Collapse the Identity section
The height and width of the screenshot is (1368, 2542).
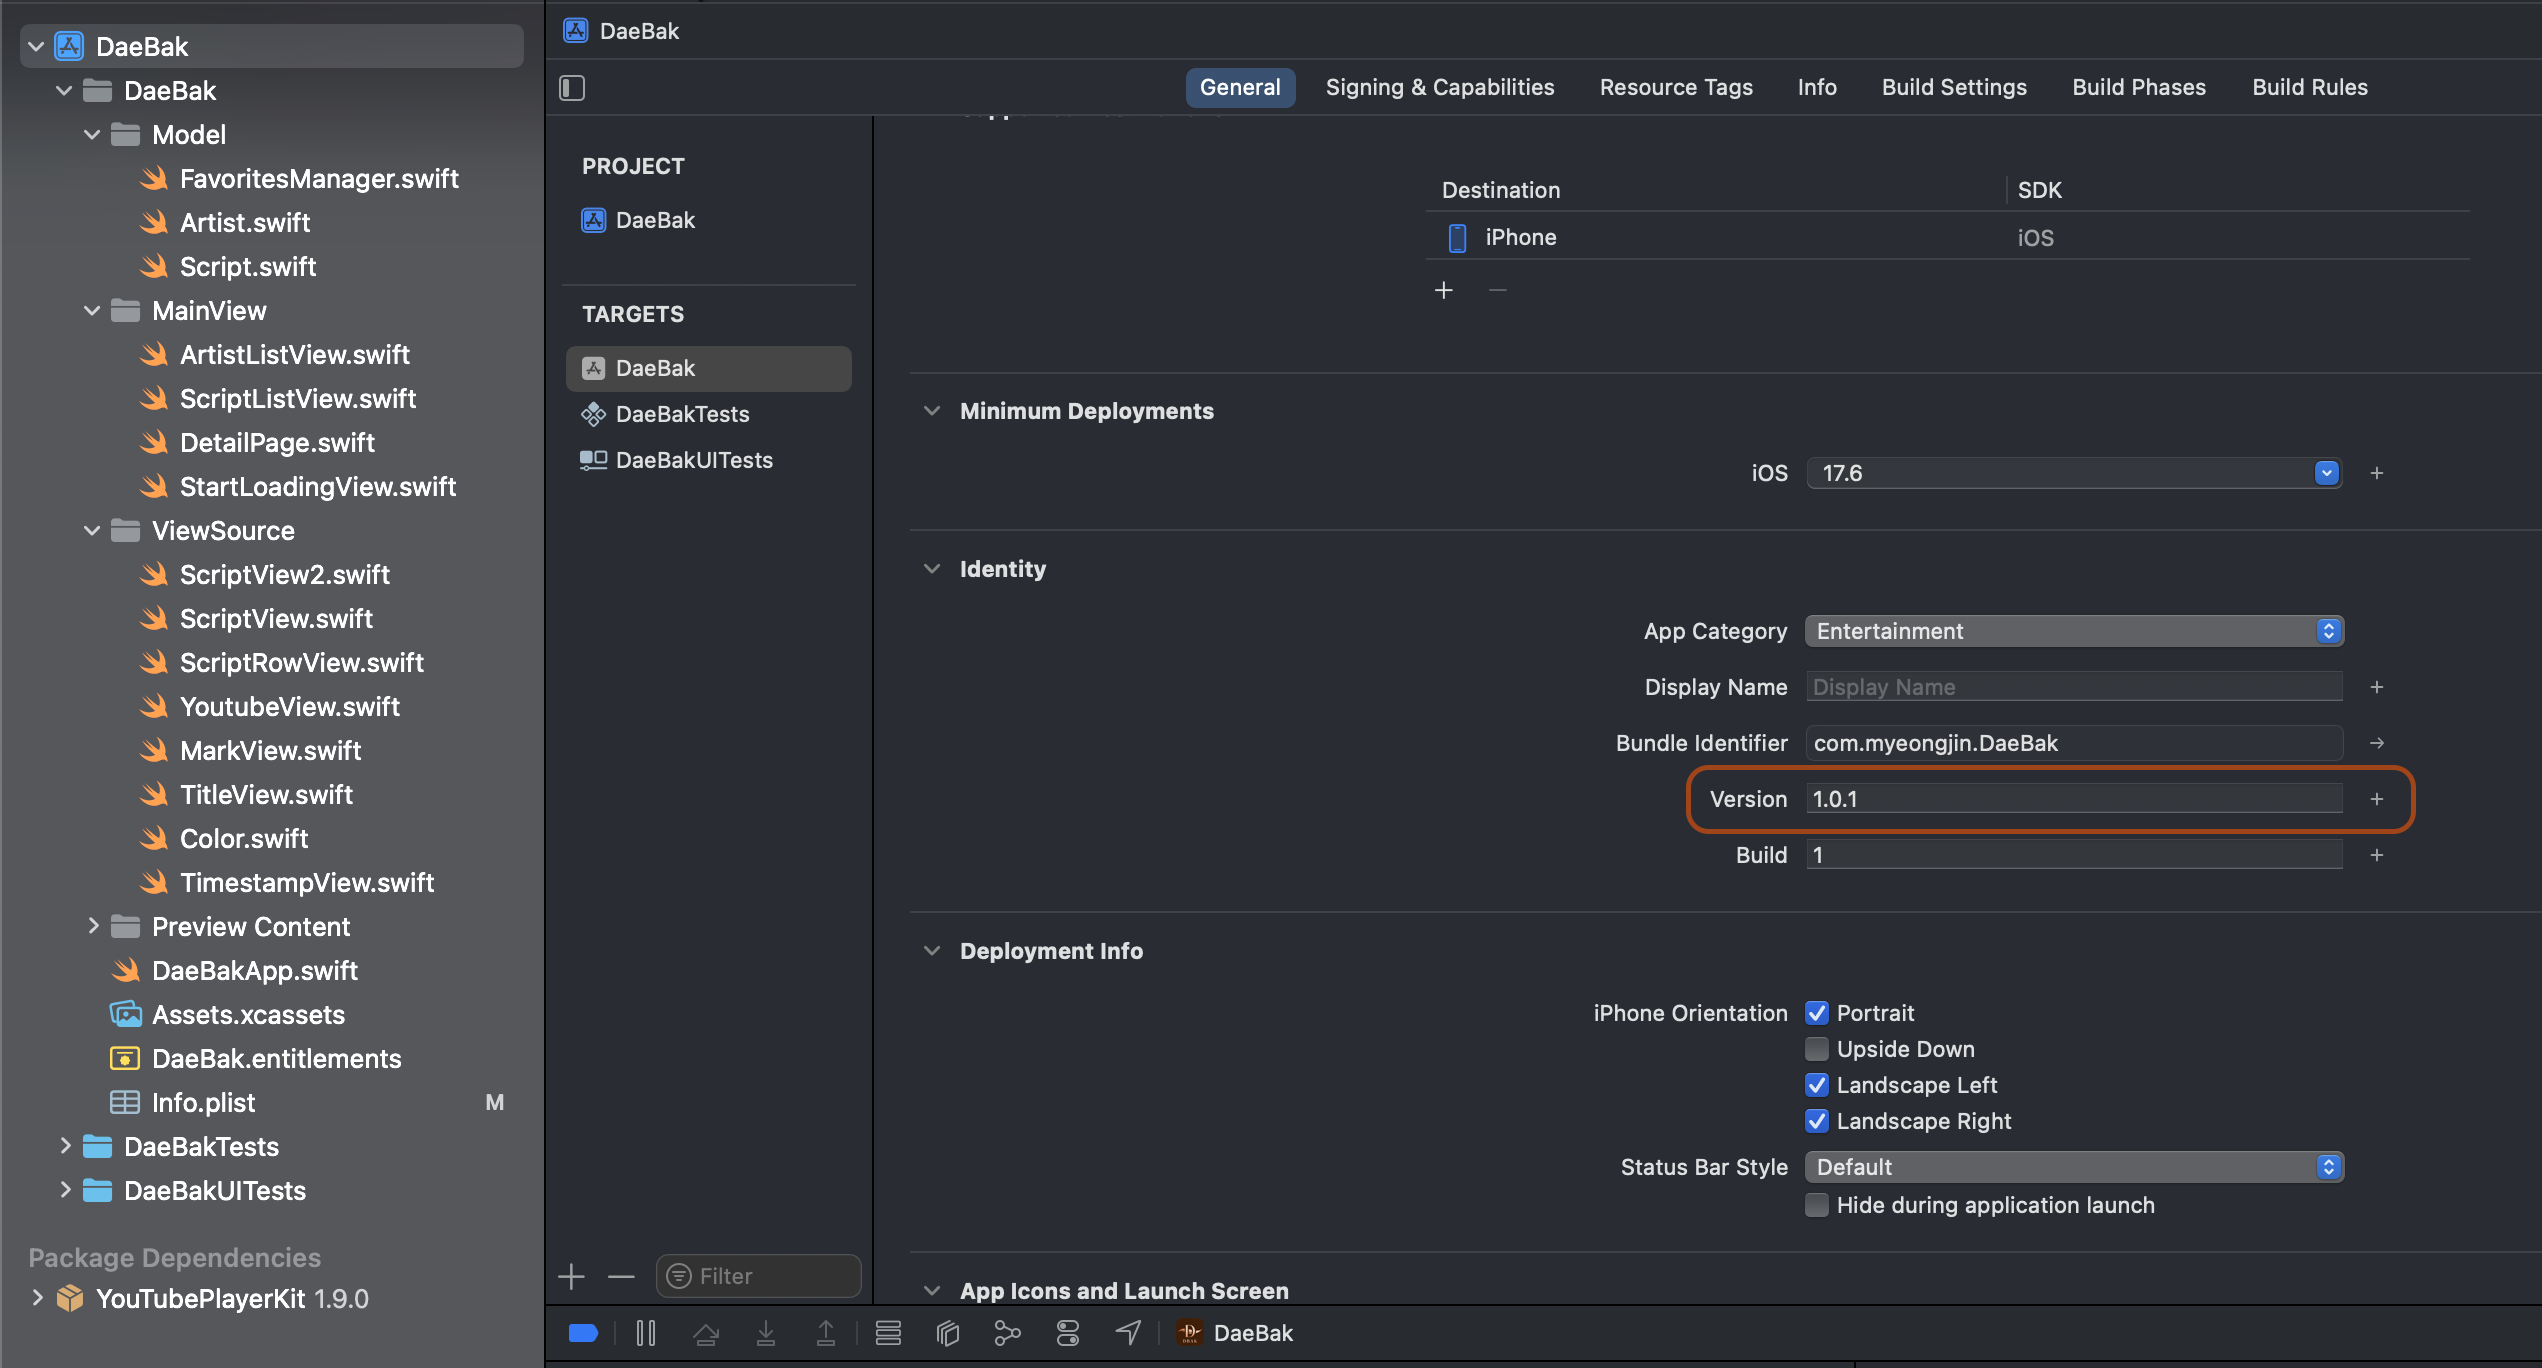tap(932, 569)
